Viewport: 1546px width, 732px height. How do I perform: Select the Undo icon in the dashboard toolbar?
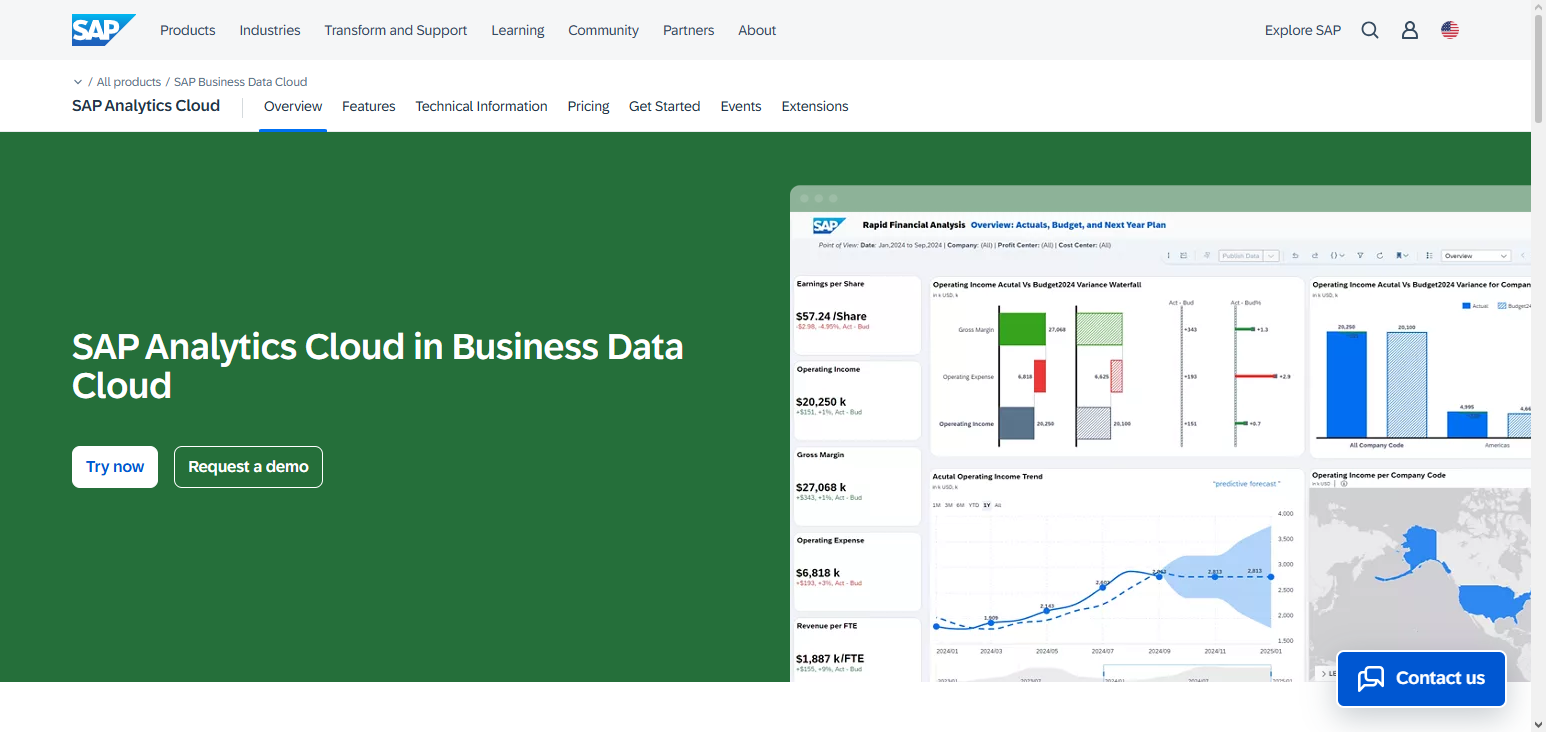[x=1295, y=255]
